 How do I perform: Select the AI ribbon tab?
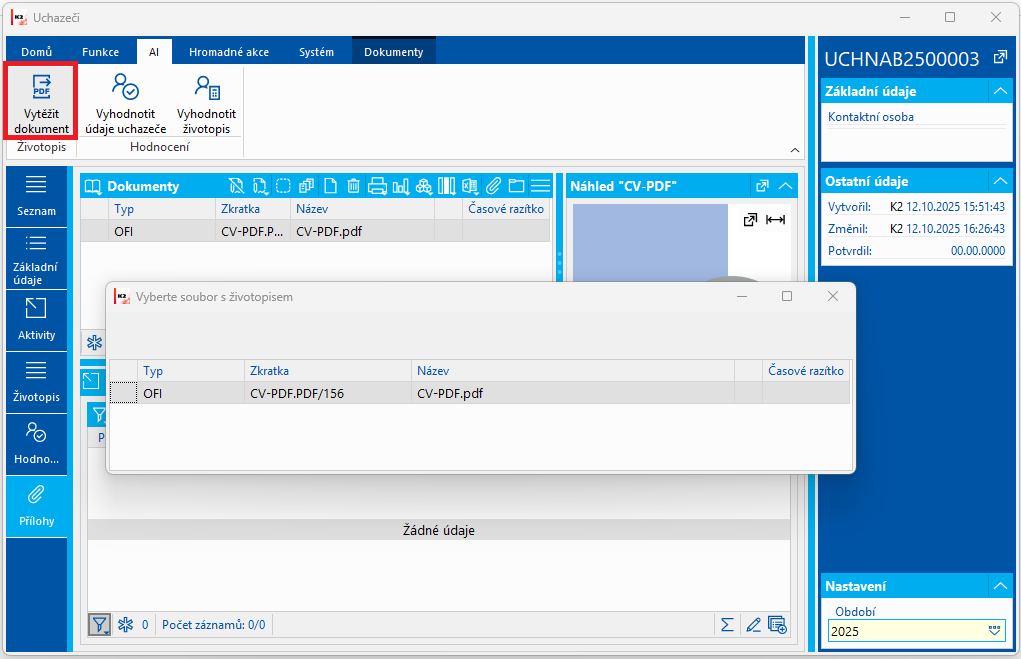tap(154, 52)
